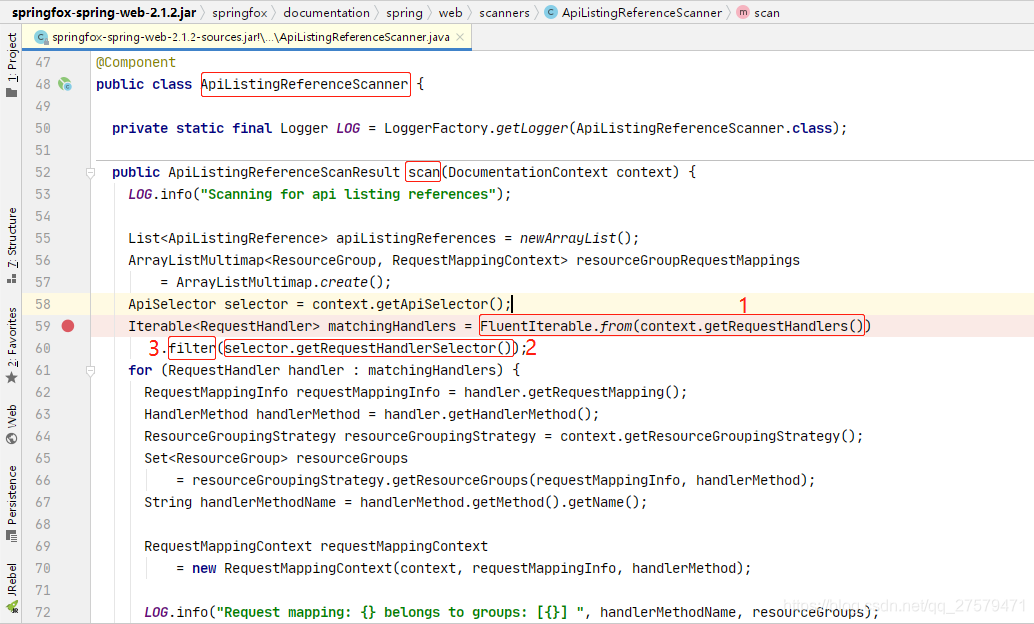Click ApiListingReferenceScanner in breadcrumb
Viewport: 1034px width, 624px height.
(x=642, y=13)
